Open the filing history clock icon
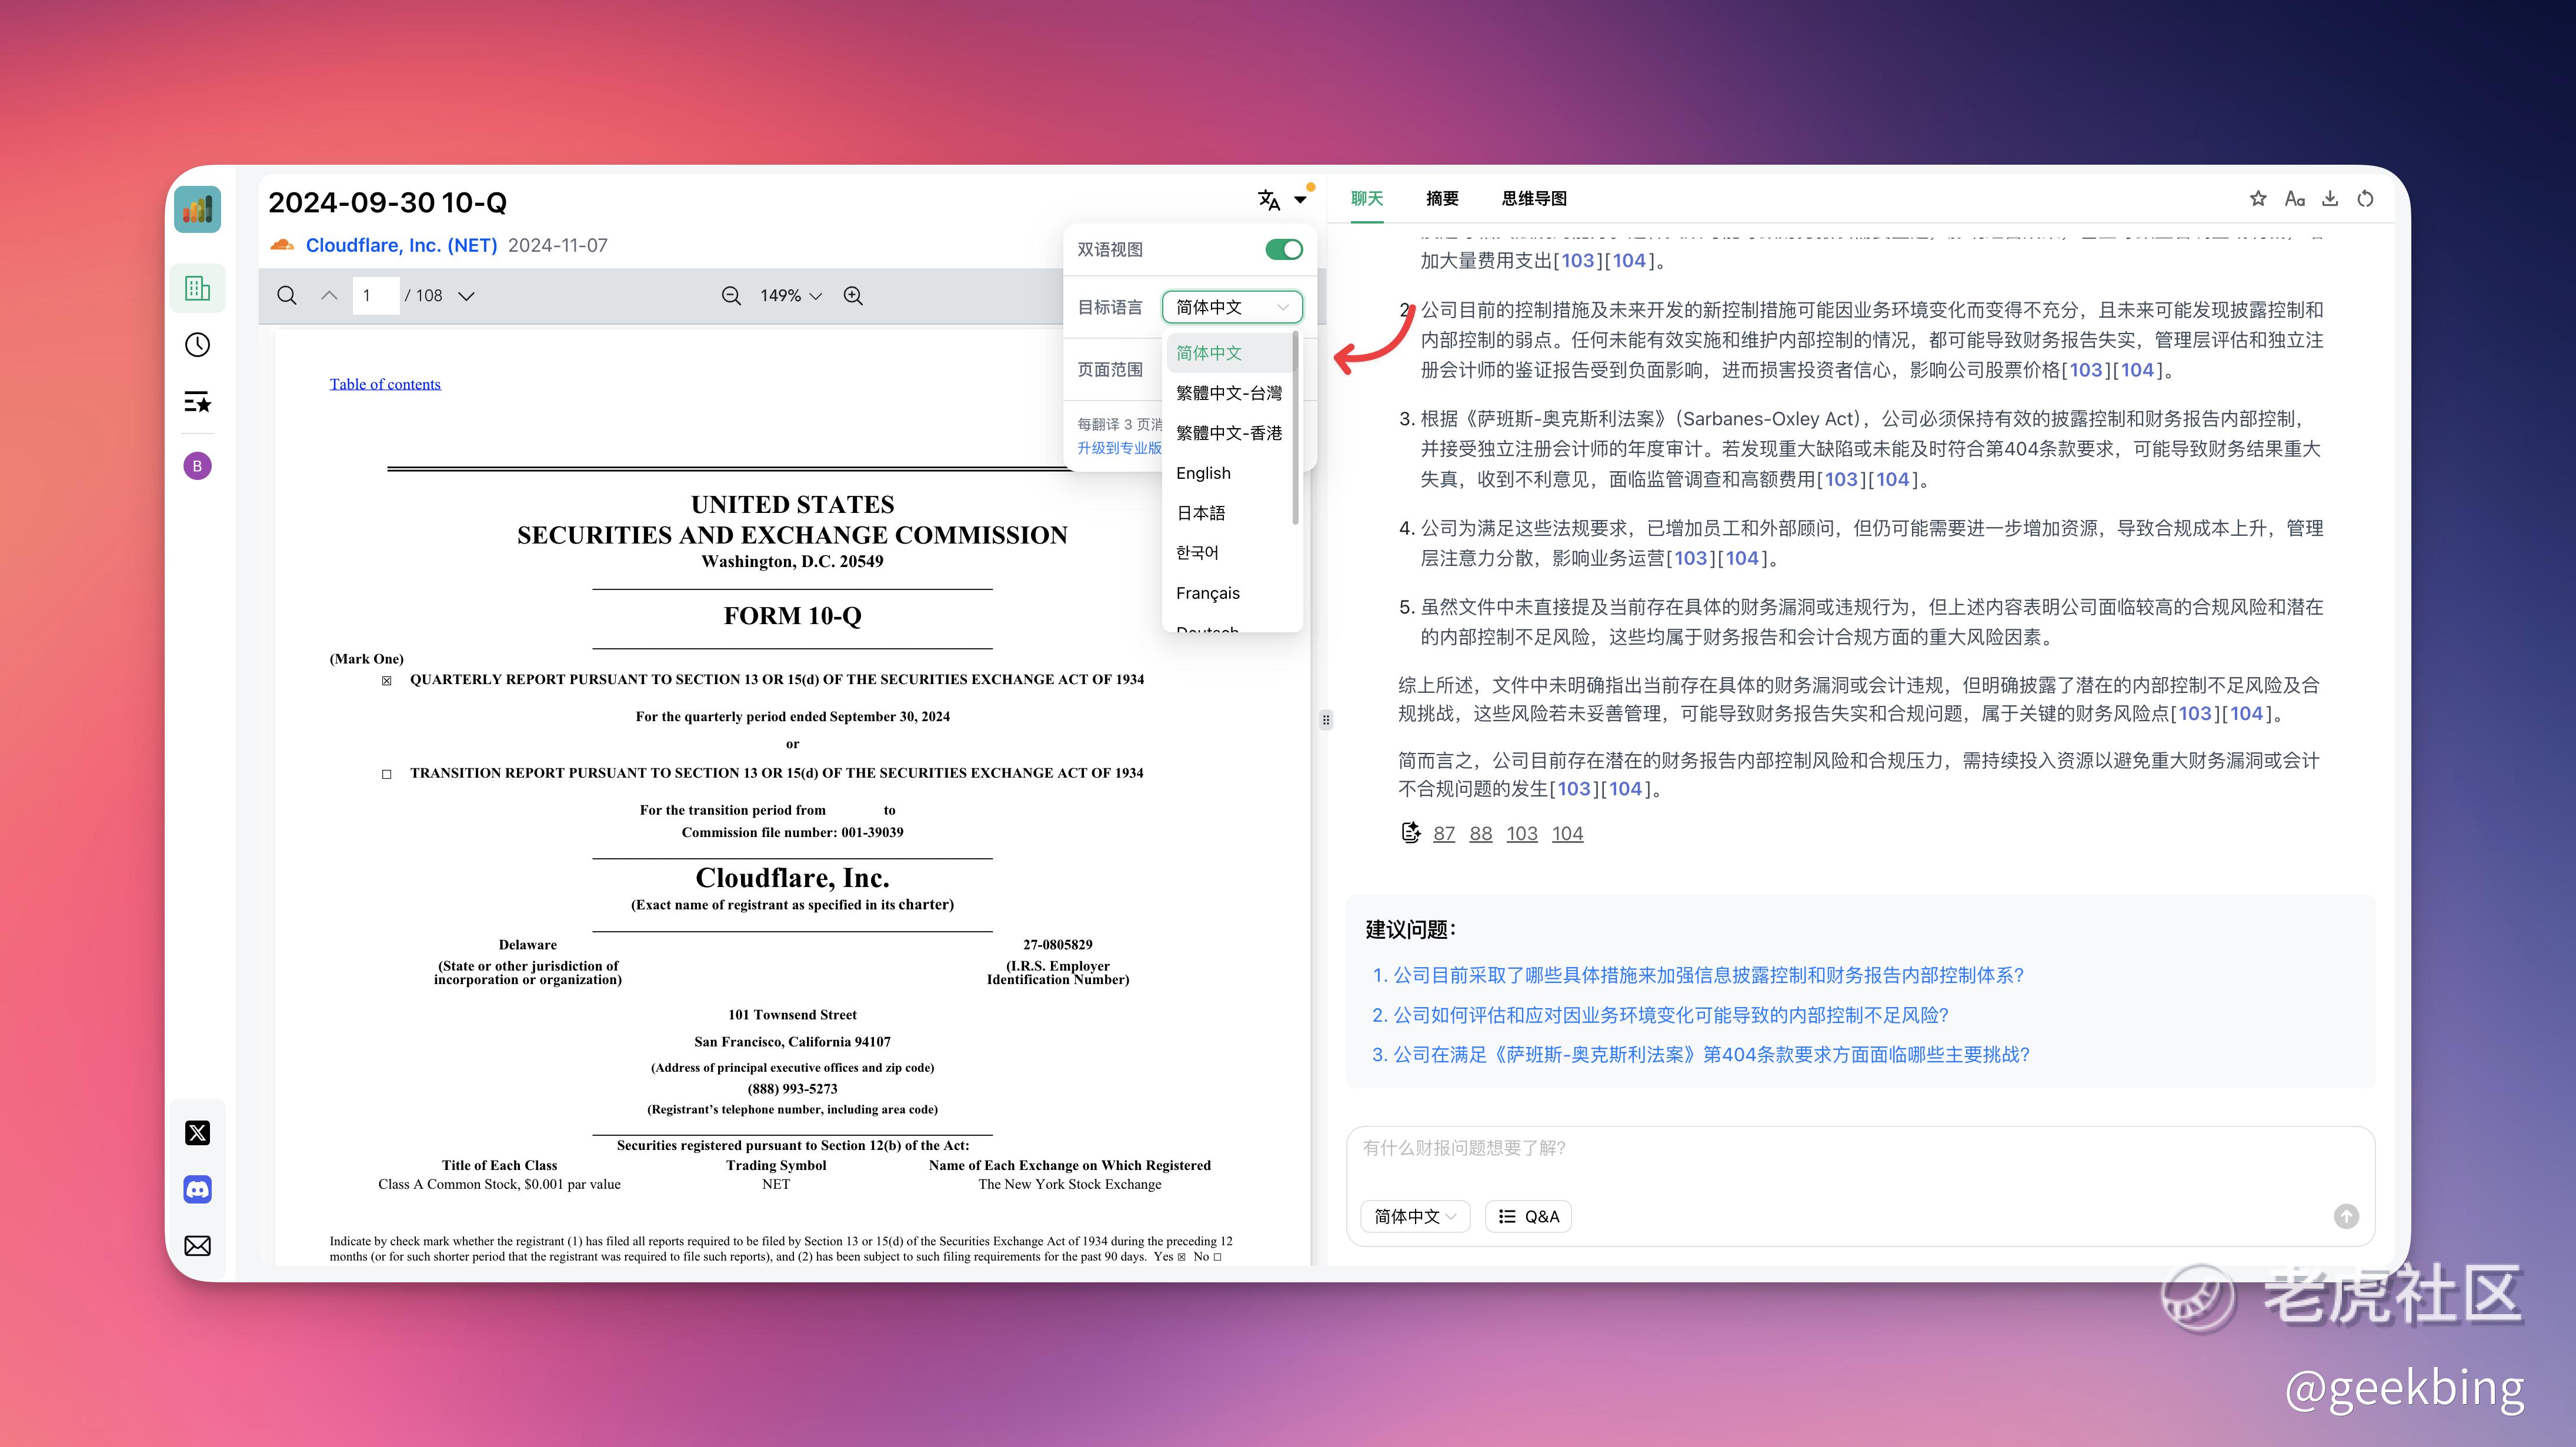The height and width of the screenshot is (1447, 2576). [x=198, y=345]
